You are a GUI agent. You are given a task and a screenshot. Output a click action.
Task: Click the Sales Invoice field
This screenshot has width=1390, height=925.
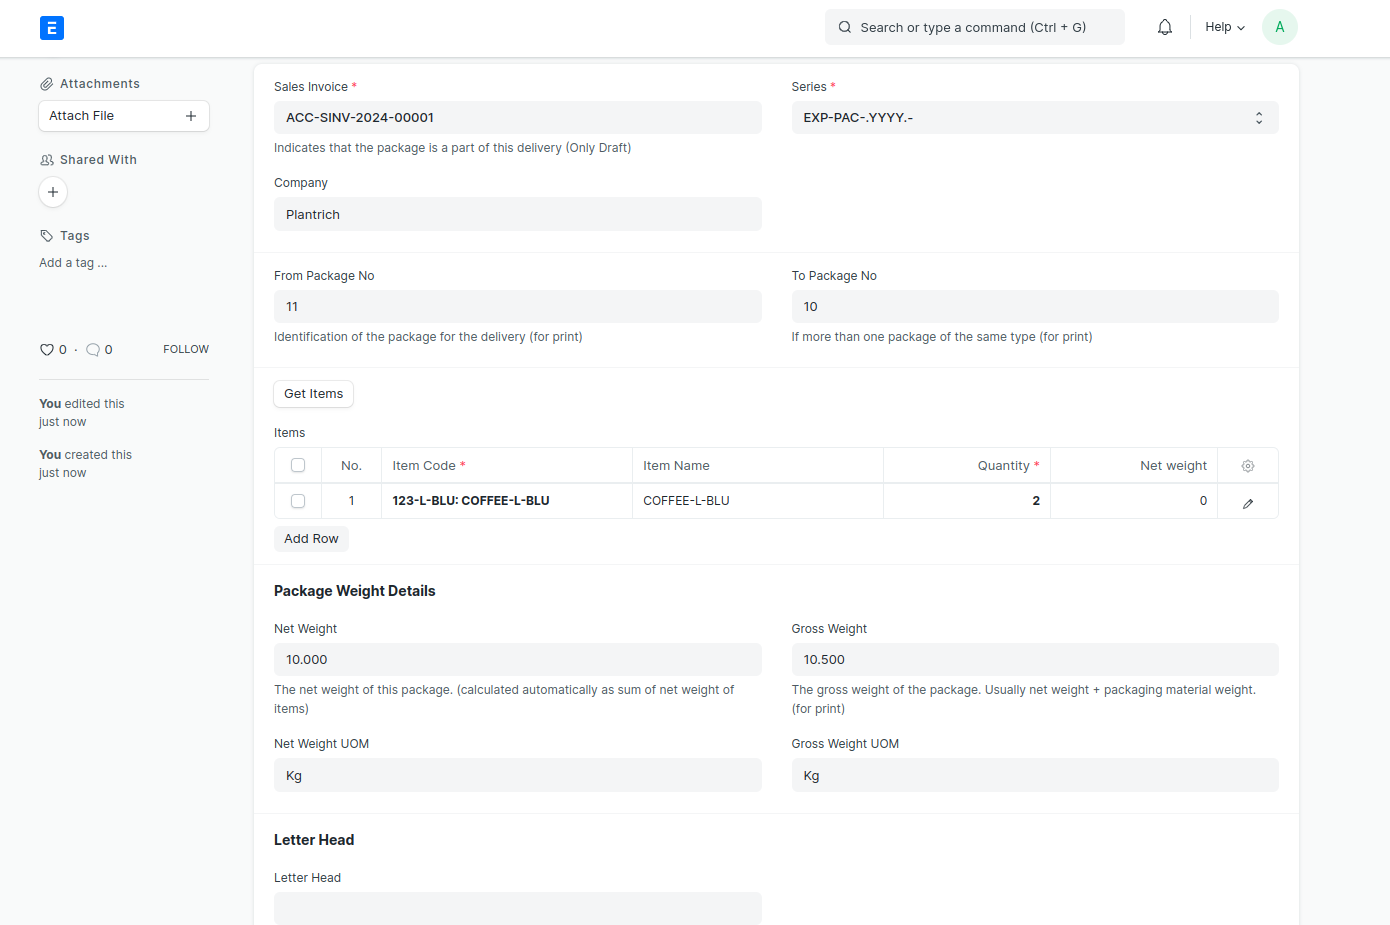[517, 118]
